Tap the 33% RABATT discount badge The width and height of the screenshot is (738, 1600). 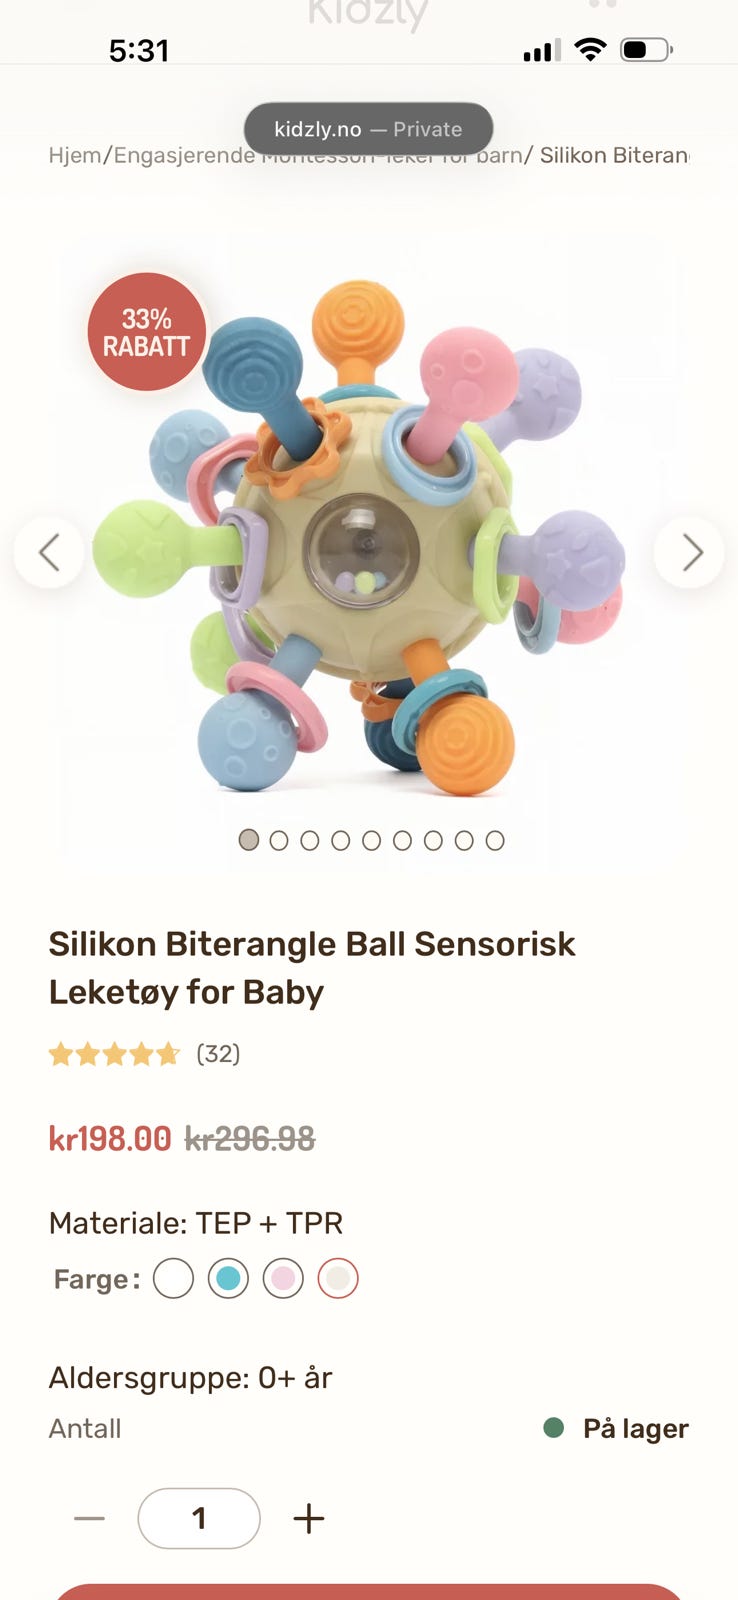146,332
